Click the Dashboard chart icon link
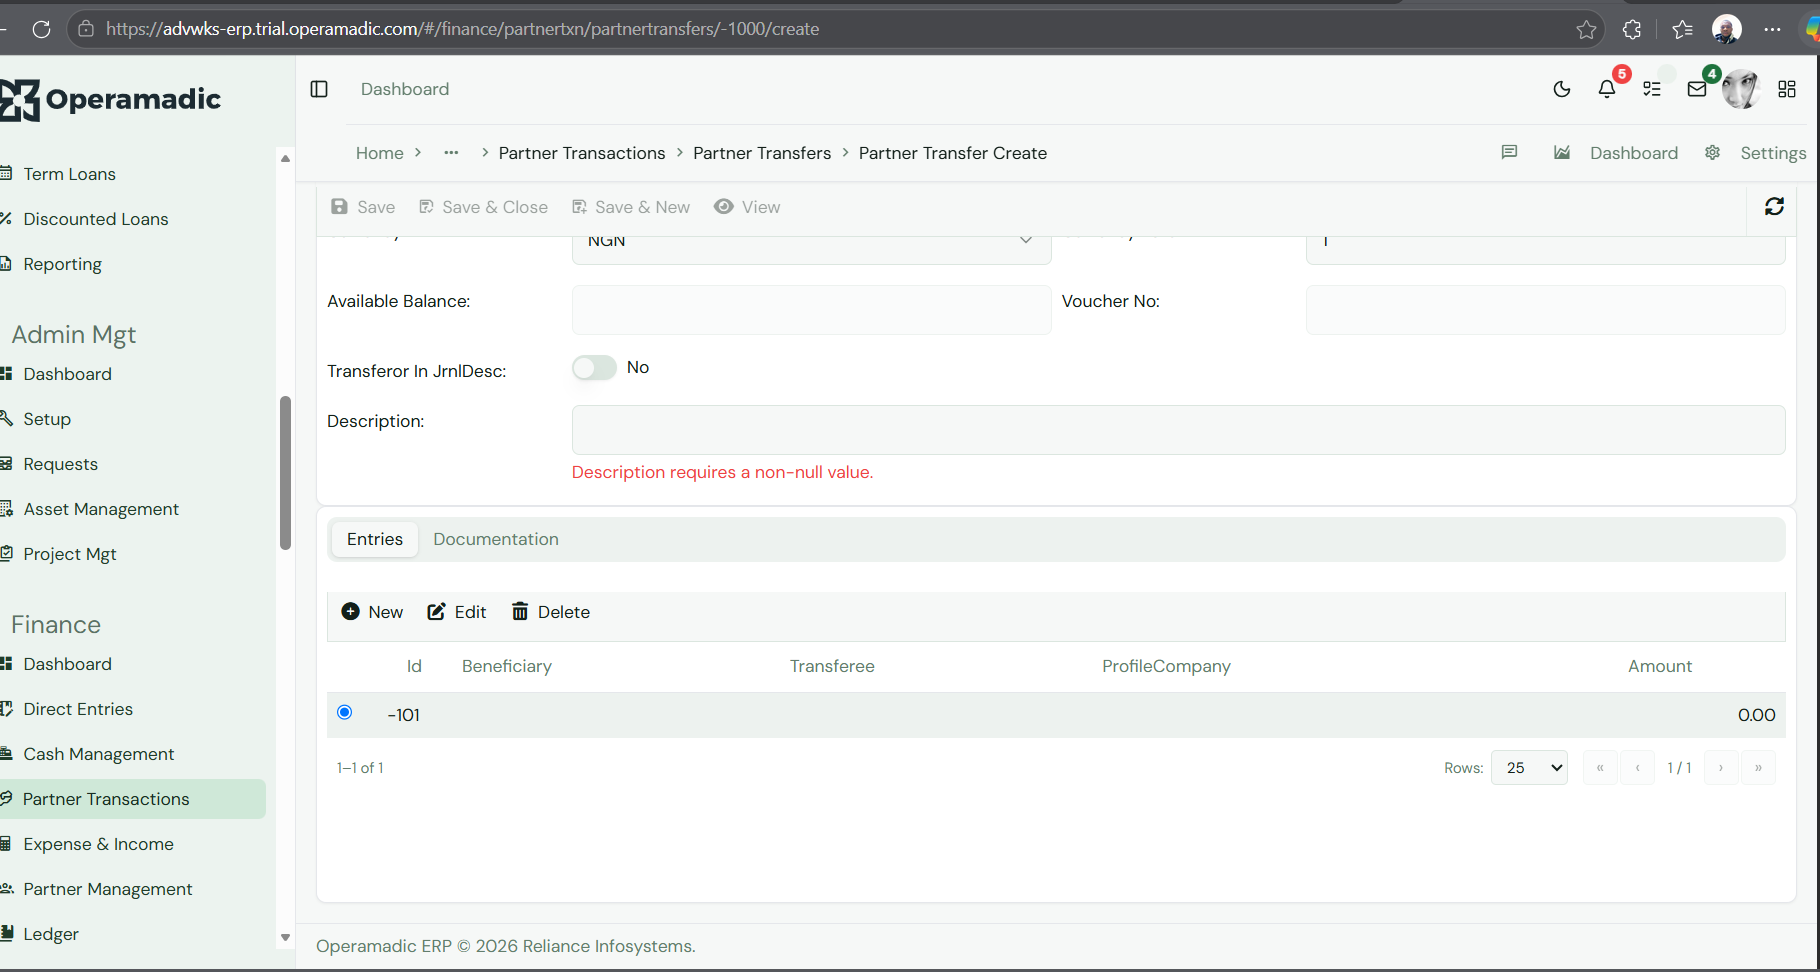This screenshot has height=972, width=1820. pyautogui.click(x=1616, y=153)
